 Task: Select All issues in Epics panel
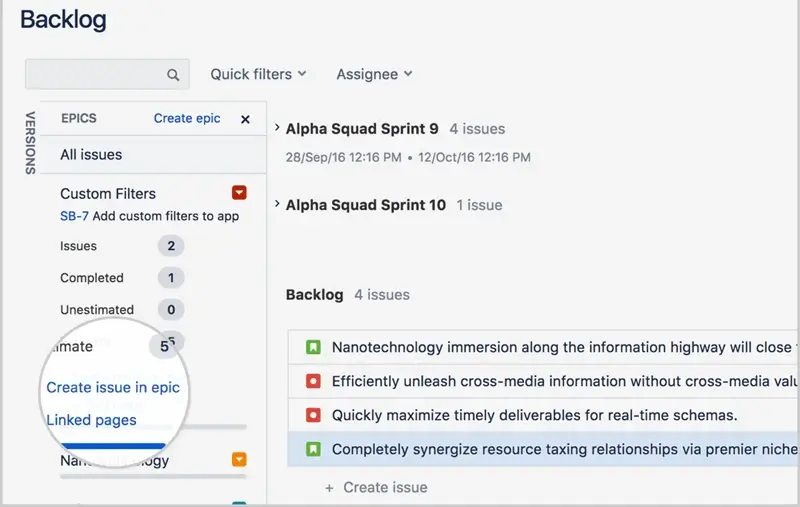91,155
